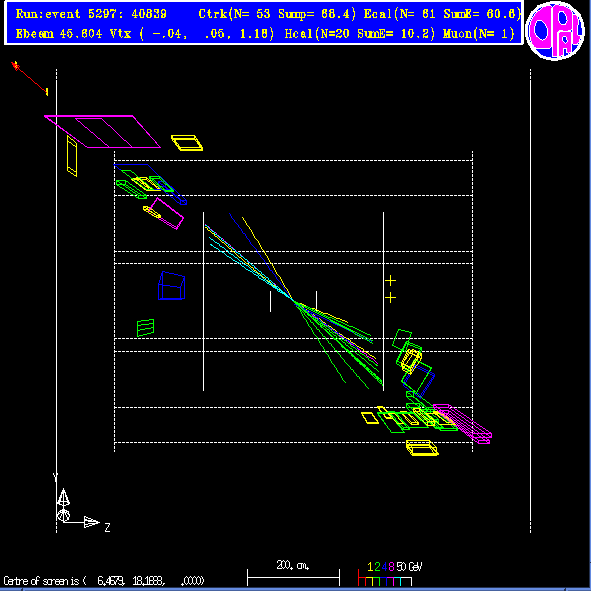Select the large magenta parallelogram muon chamber

(103, 131)
